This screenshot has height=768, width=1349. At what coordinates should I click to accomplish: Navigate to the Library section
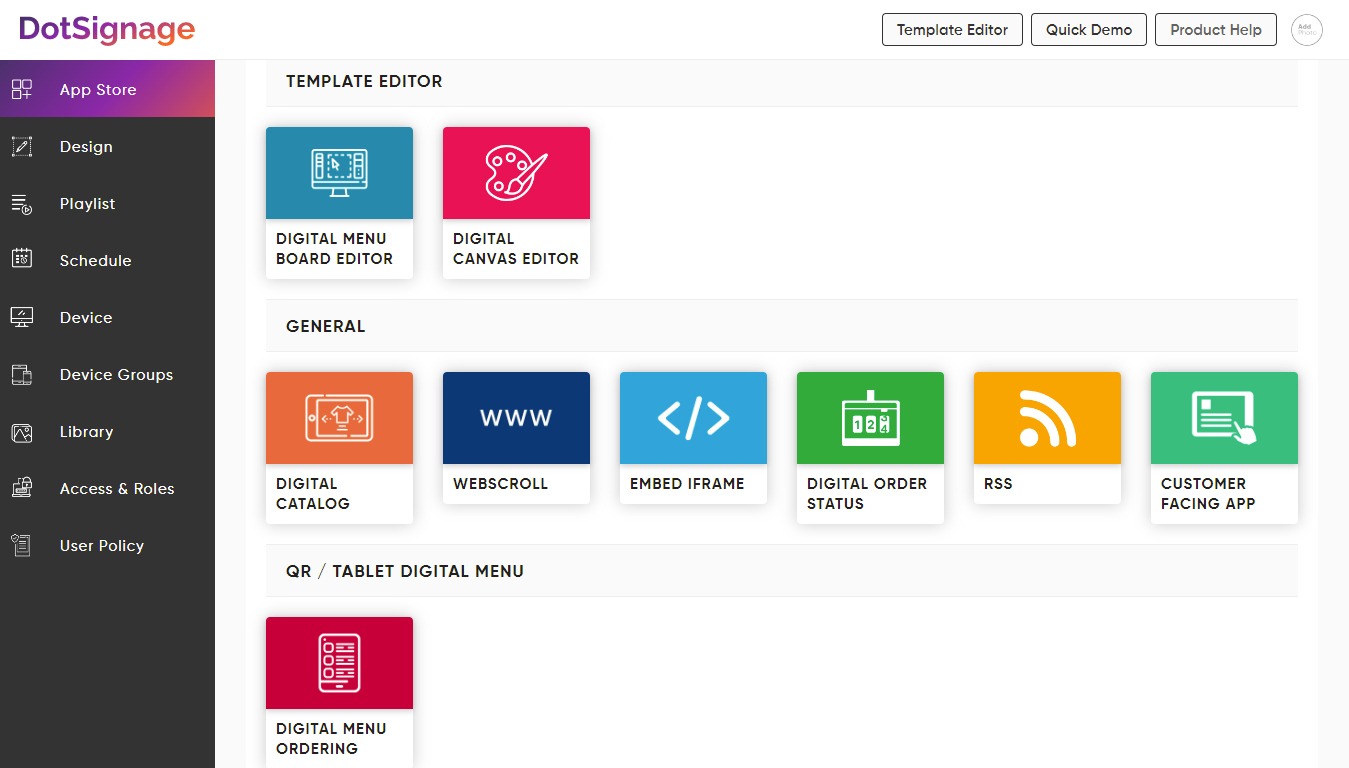[x=86, y=431]
